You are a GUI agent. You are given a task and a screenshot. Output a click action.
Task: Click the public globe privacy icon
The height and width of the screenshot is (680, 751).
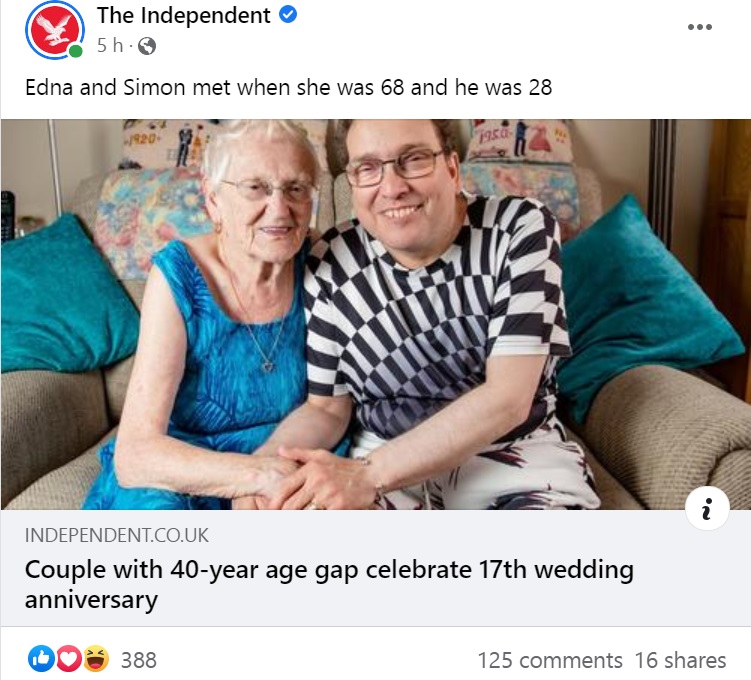click(147, 46)
